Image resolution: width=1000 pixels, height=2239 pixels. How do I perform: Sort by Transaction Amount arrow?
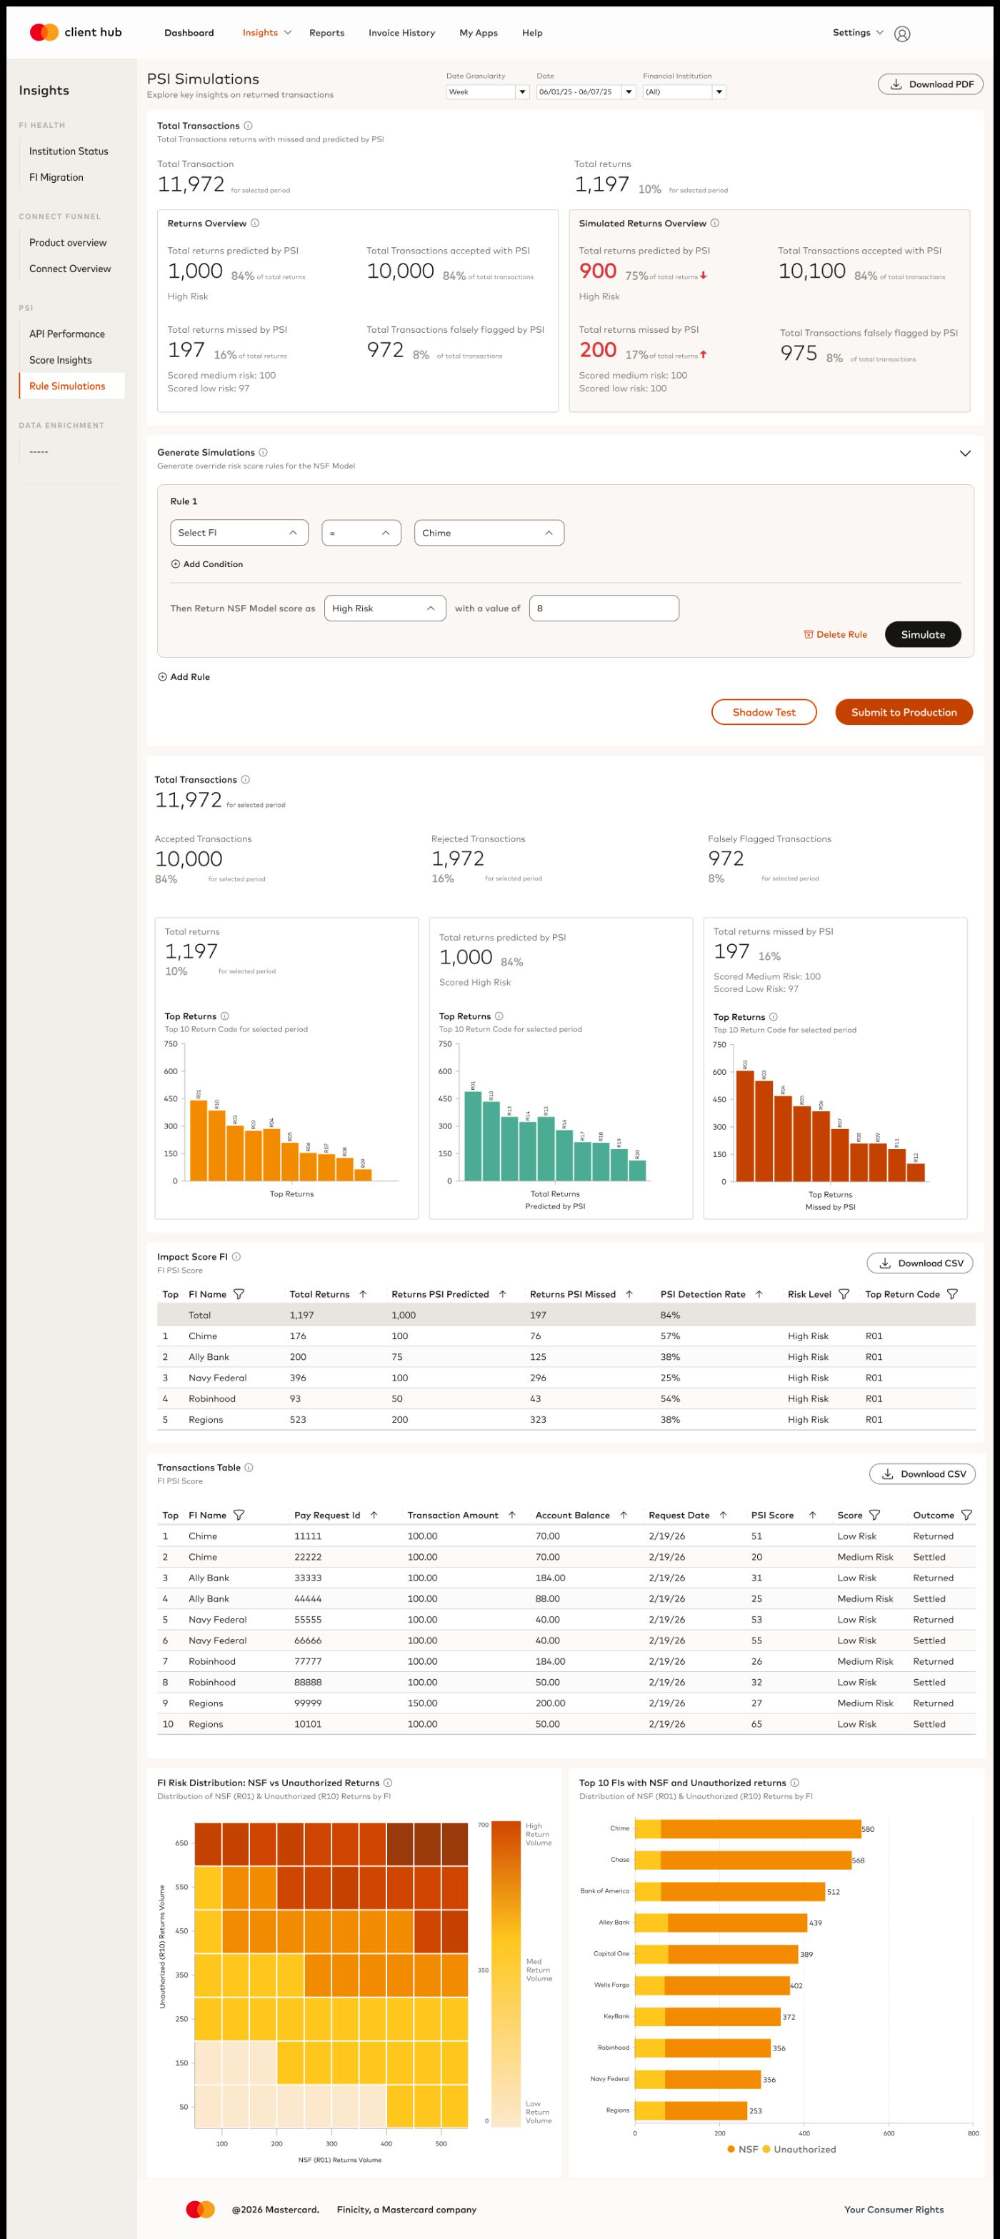[x=512, y=1515]
